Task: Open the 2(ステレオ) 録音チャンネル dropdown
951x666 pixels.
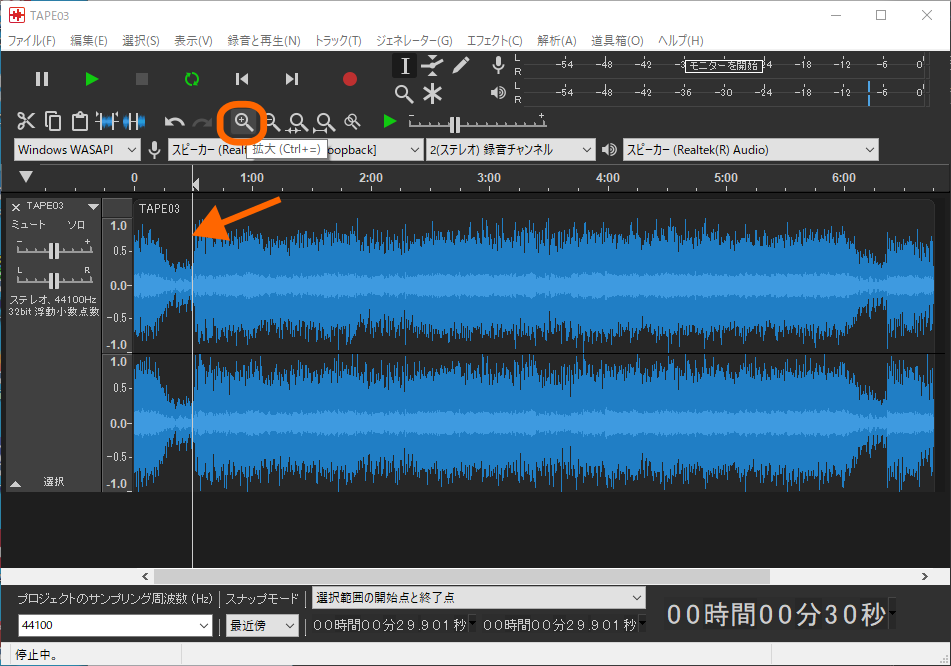Action: [x=510, y=150]
